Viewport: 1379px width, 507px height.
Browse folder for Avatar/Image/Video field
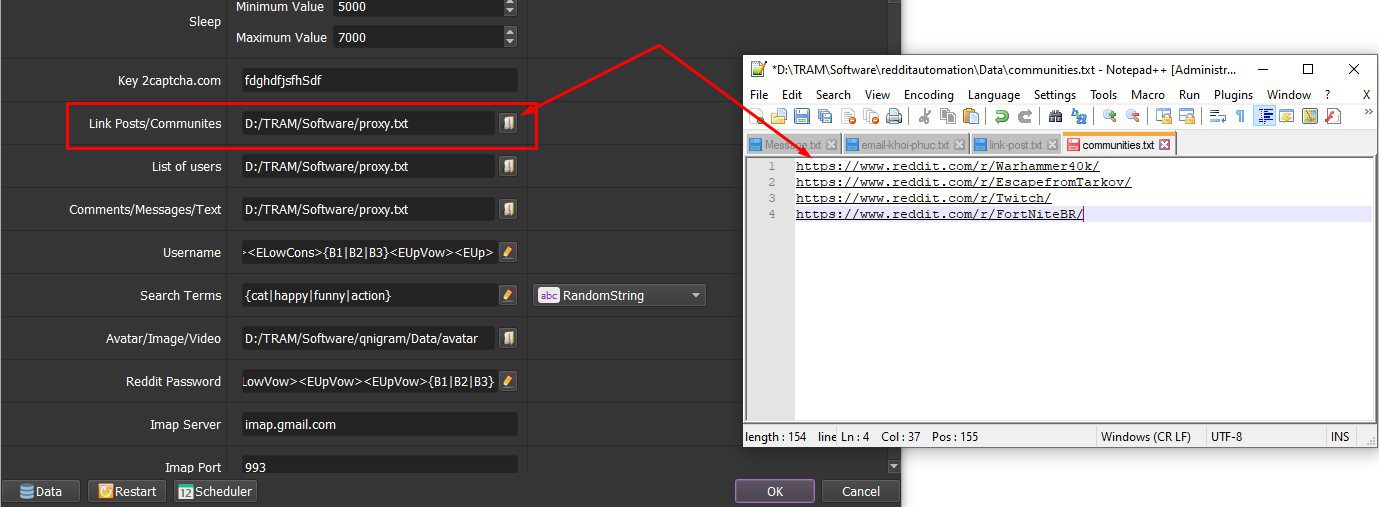pos(508,338)
